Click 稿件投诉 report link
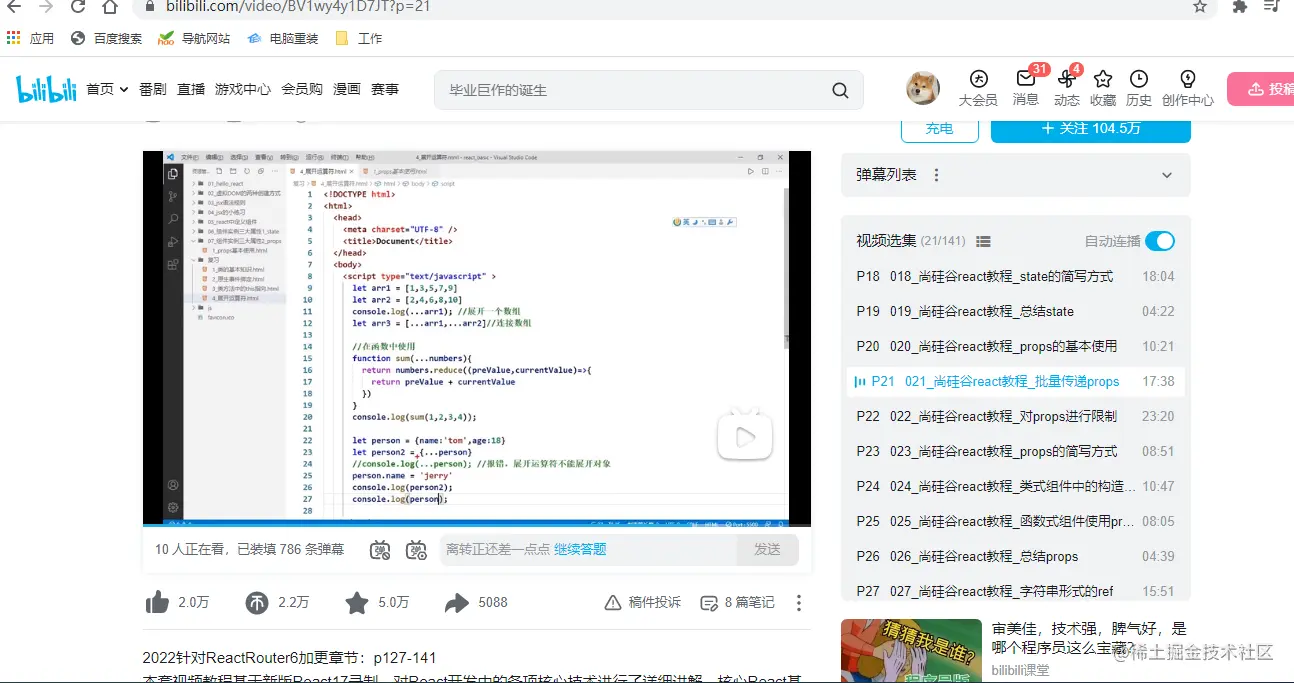1294x683 pixels. pos(643,602)
